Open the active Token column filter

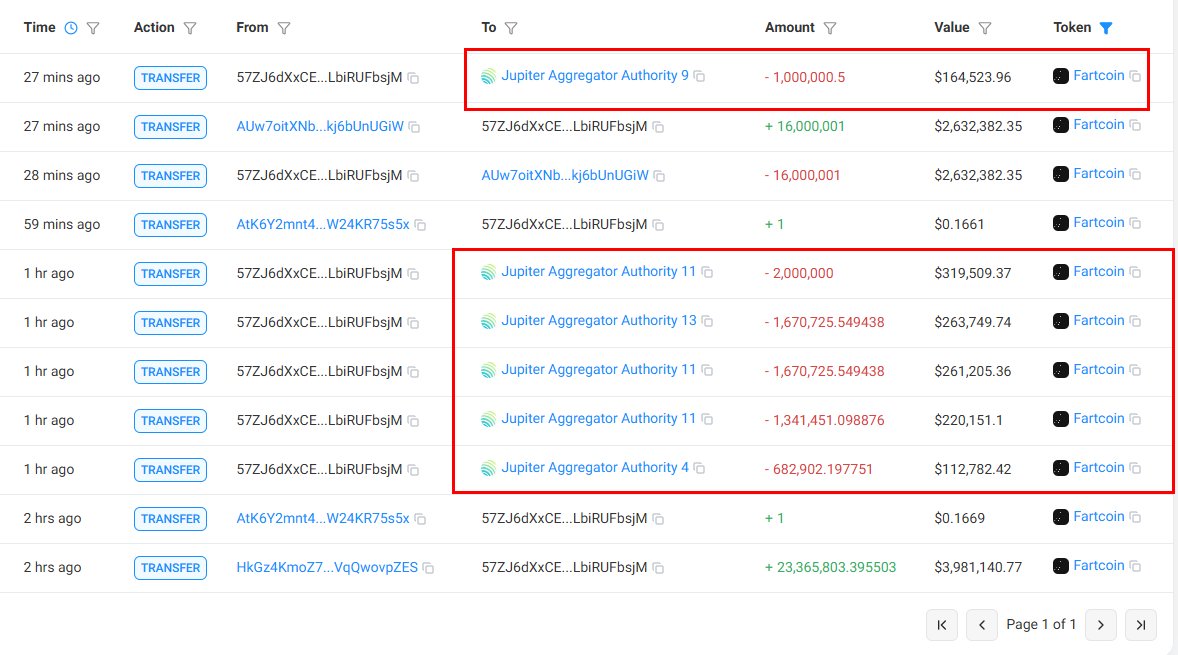click(x=1106, y=28)
